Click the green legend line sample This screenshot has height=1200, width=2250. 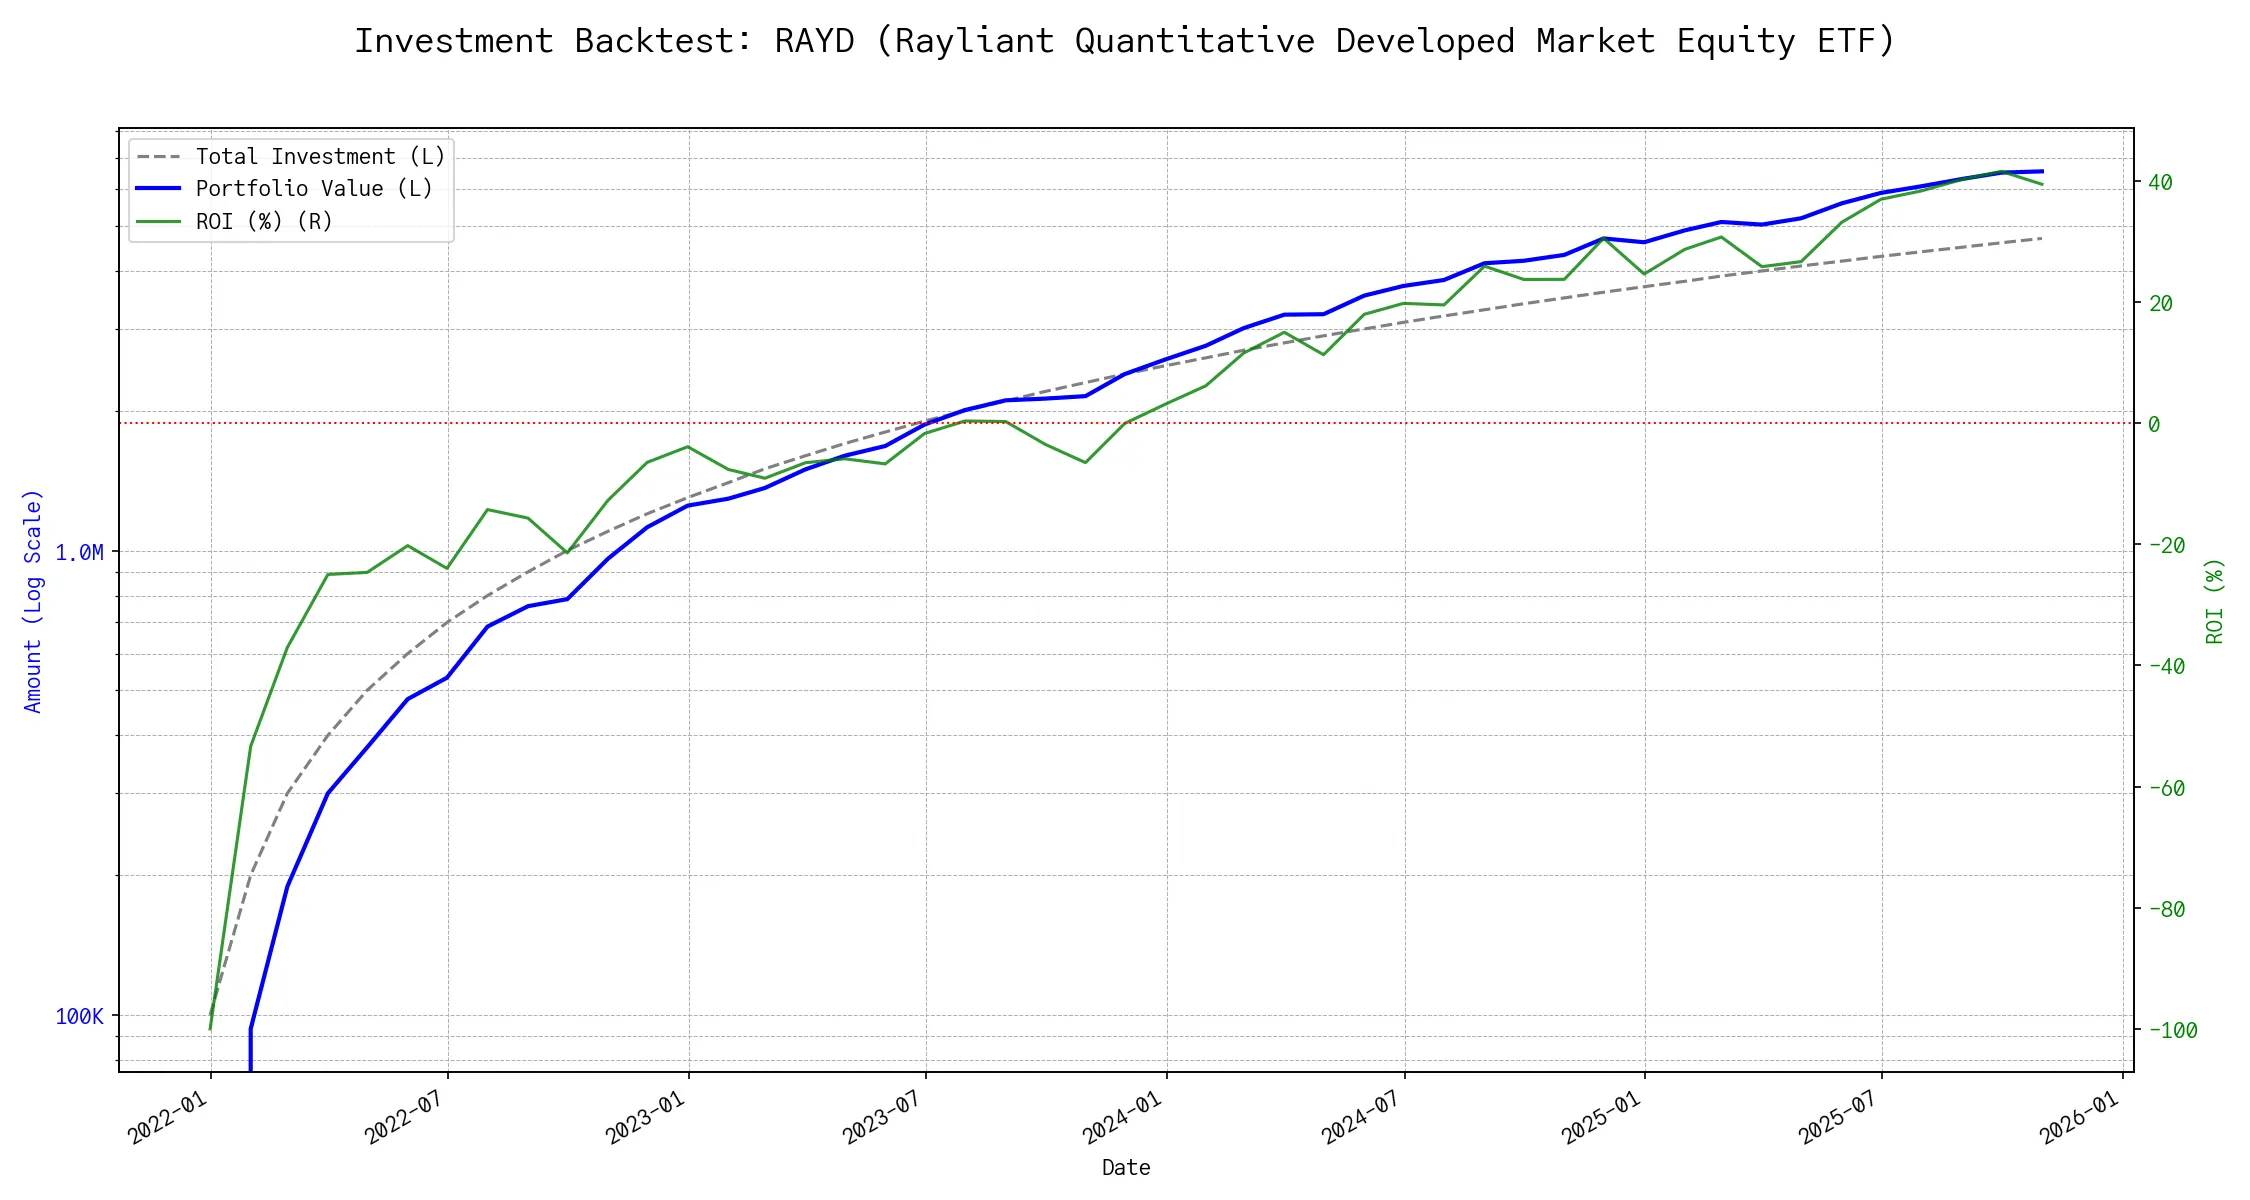tap(159, 221)
